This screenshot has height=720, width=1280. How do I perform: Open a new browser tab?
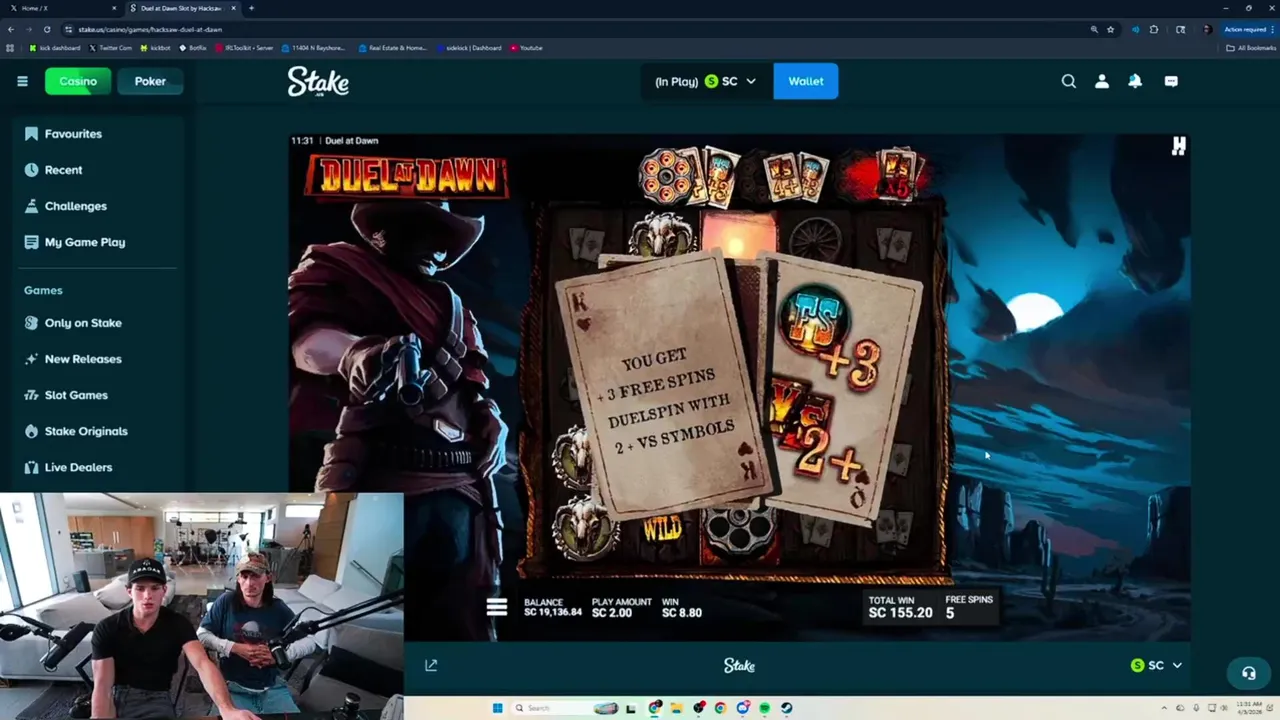pos(251,8)
